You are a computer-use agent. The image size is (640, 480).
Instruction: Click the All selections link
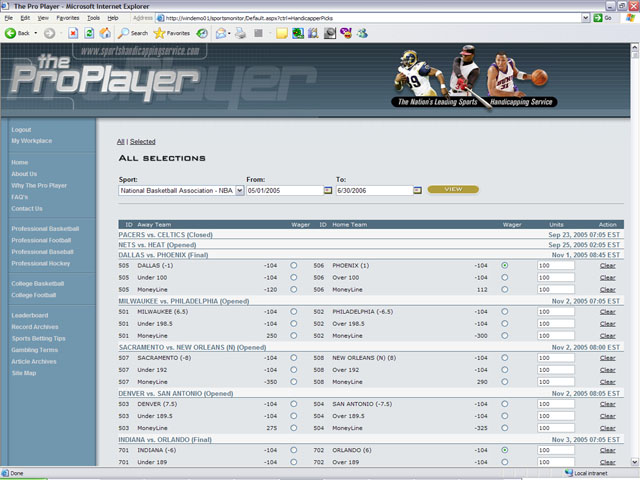coord(120,142)
